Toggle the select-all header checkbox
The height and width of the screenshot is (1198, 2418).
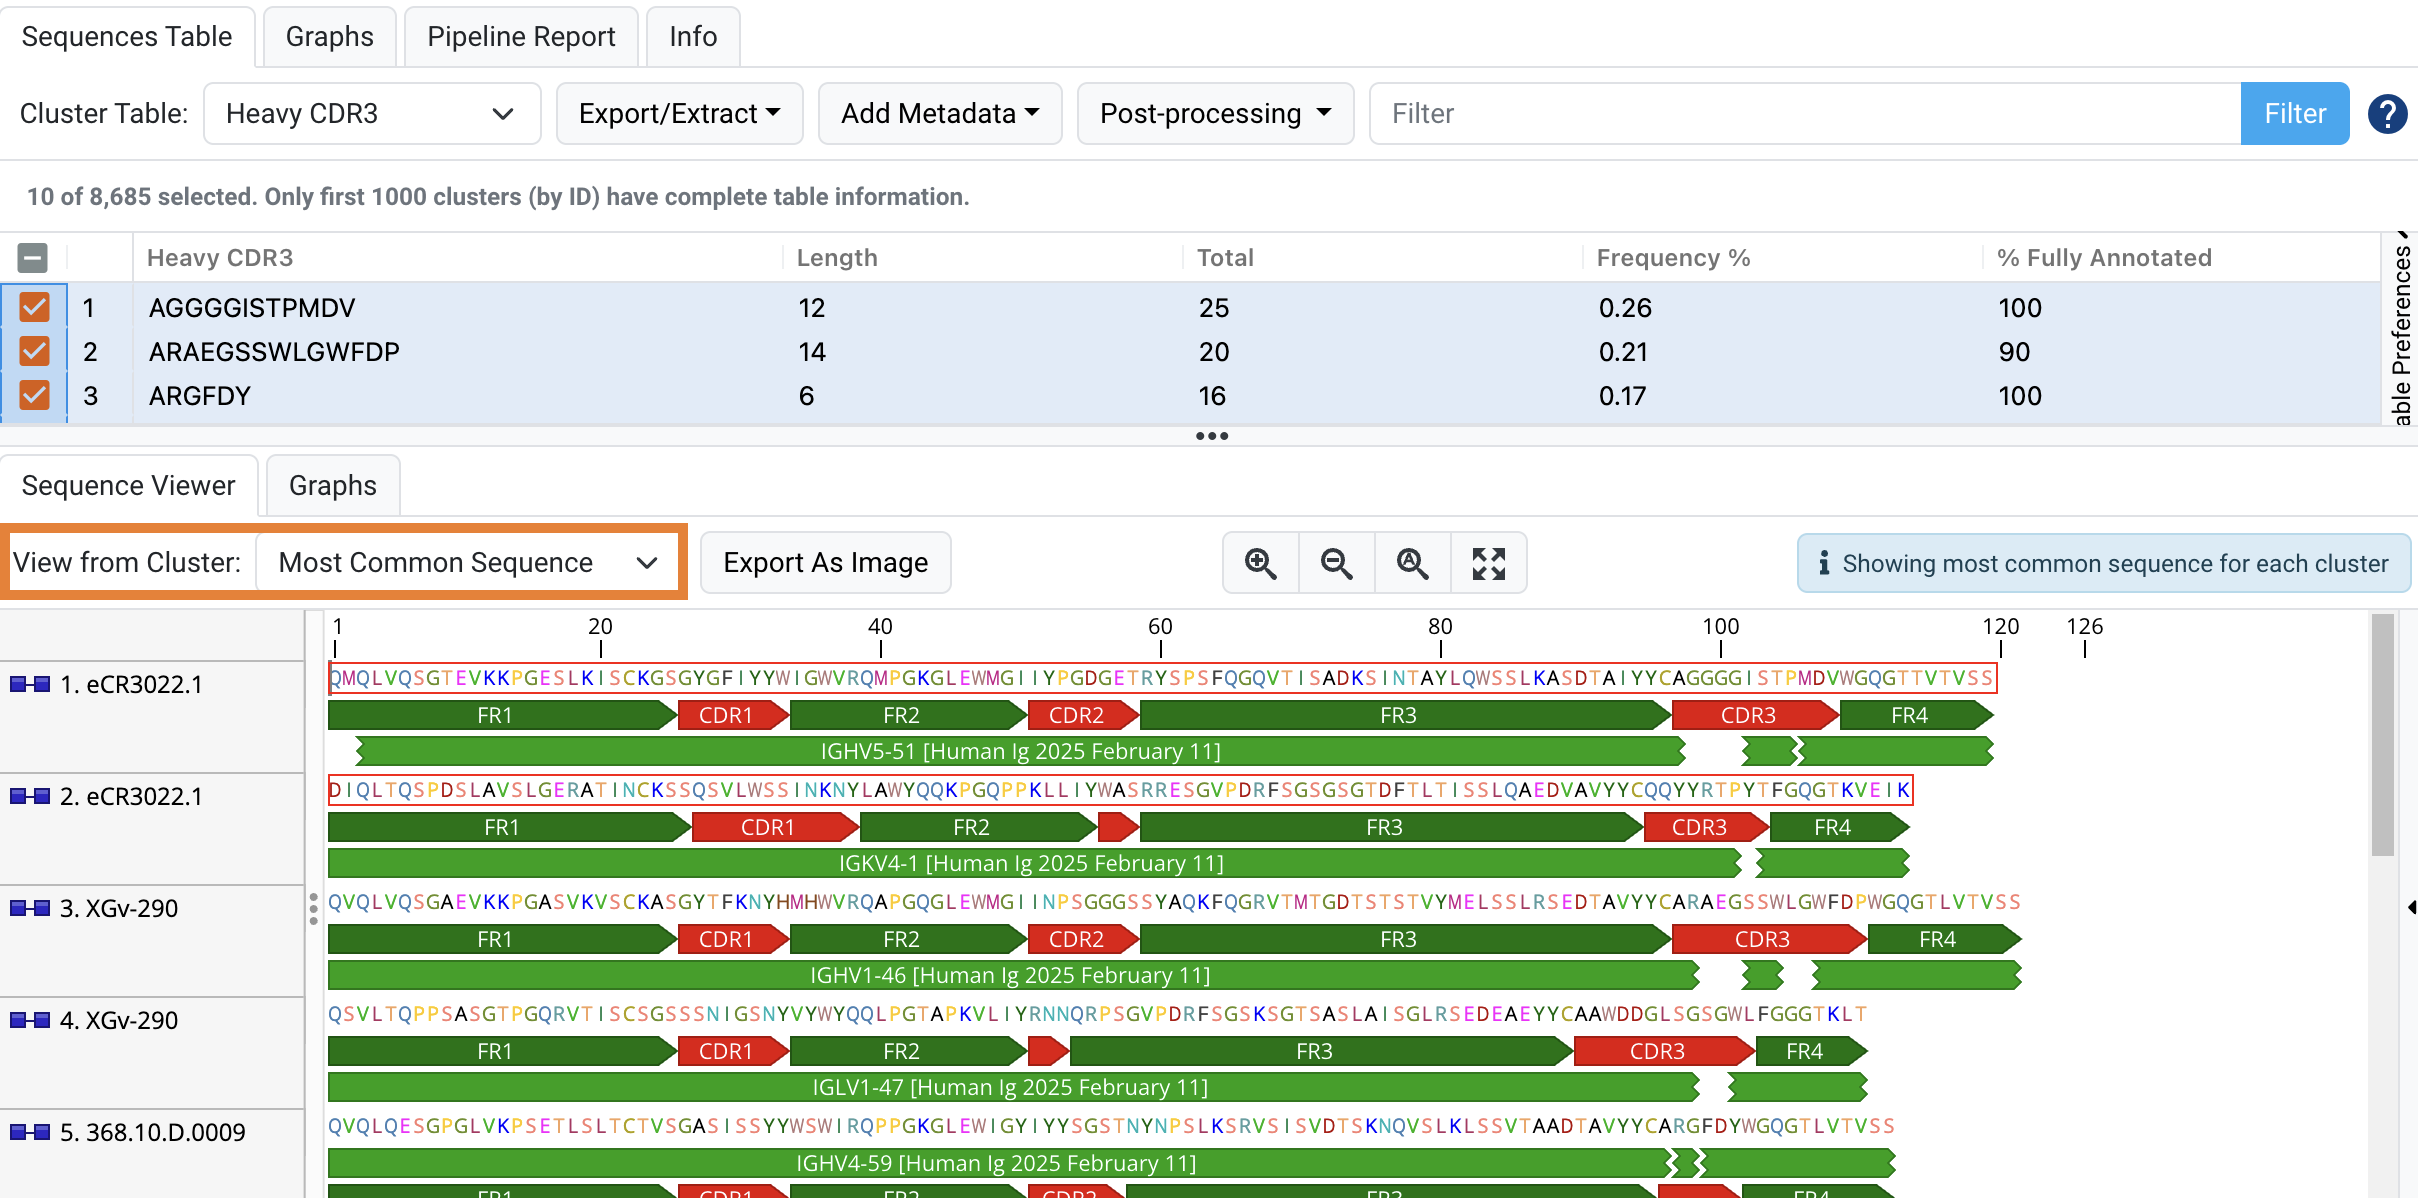(x=32, y=258)
